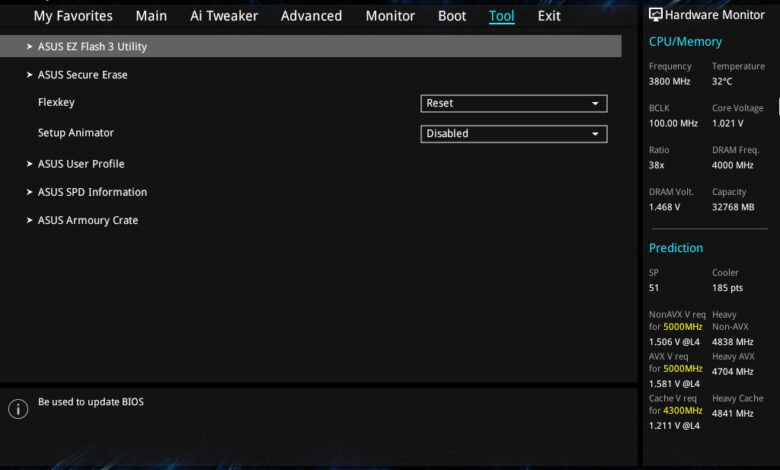Click the 32768 MB capacity value
The image size is (780, 470).
click(x=733, y=207)
